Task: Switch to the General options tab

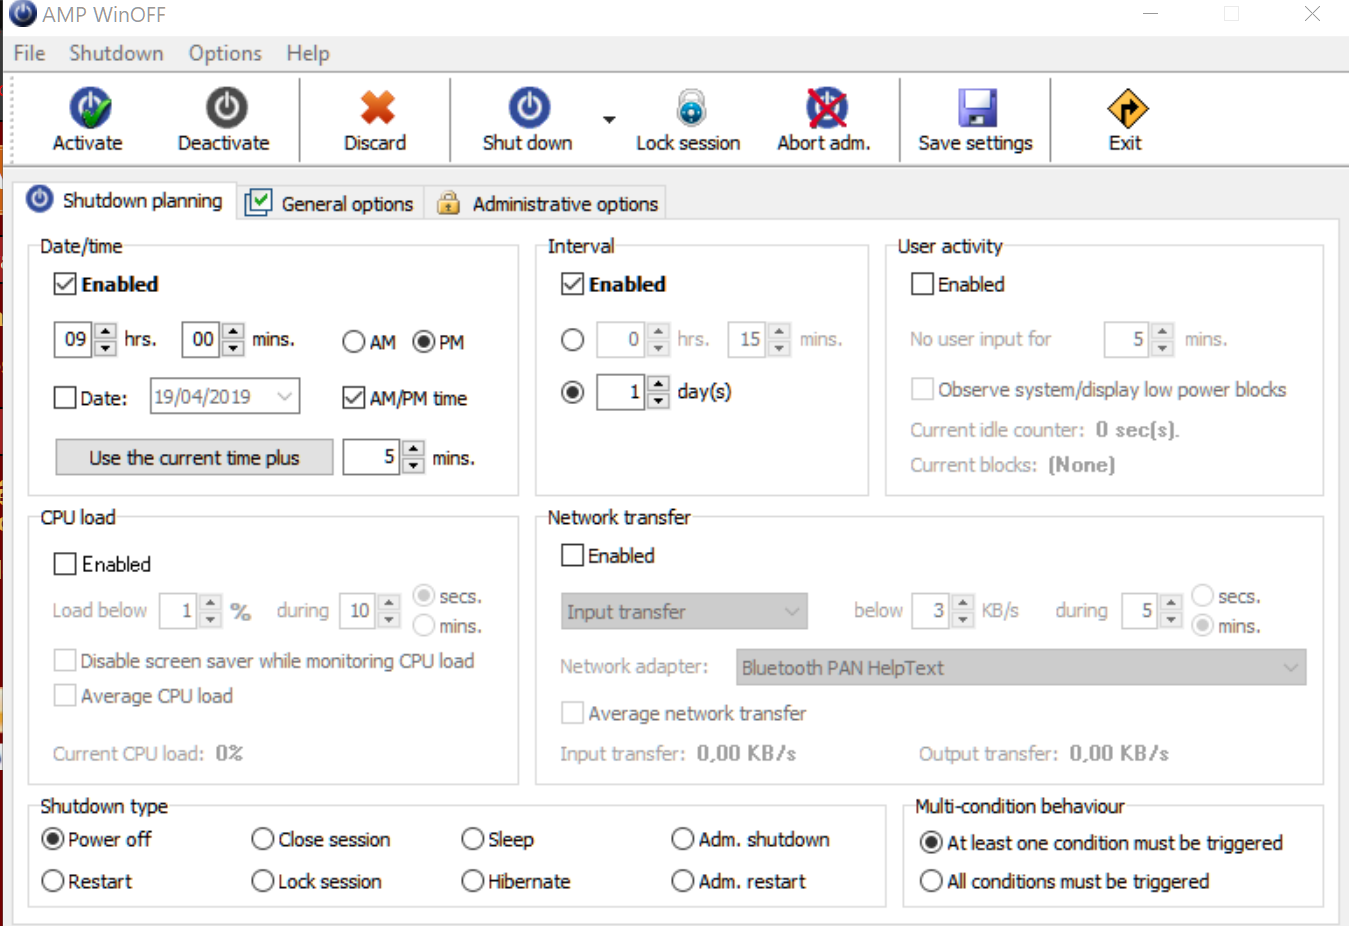Action: (x=330, y=203)
